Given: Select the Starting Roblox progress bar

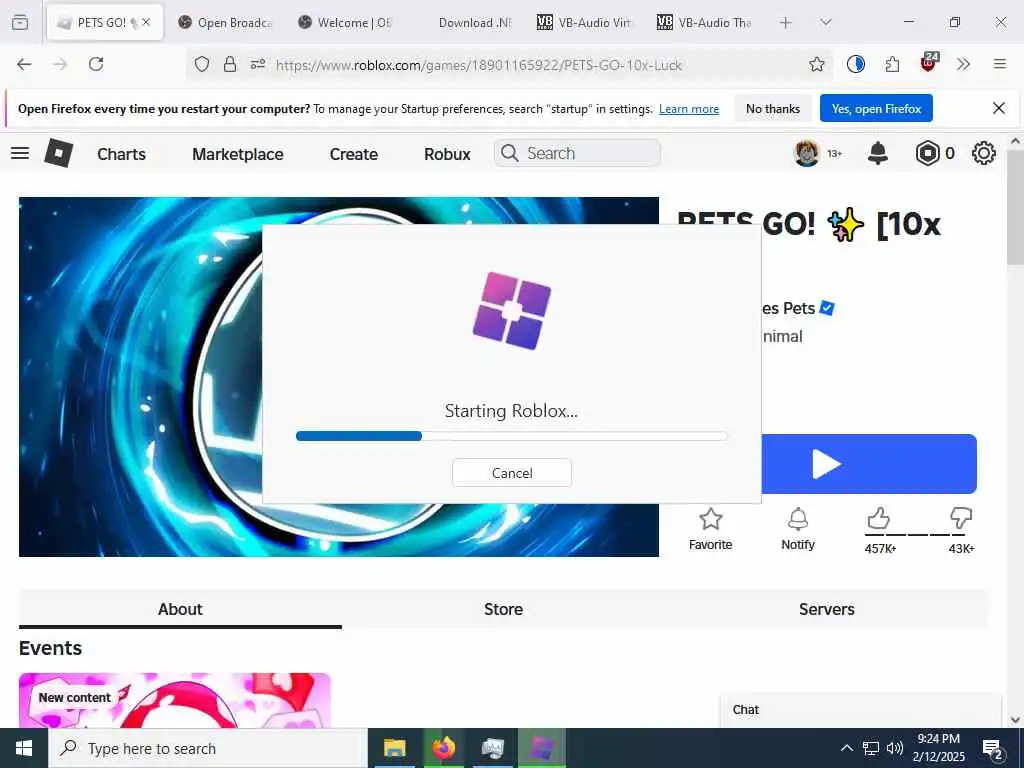Looking at the screenshot, I should tap(511, 436).
